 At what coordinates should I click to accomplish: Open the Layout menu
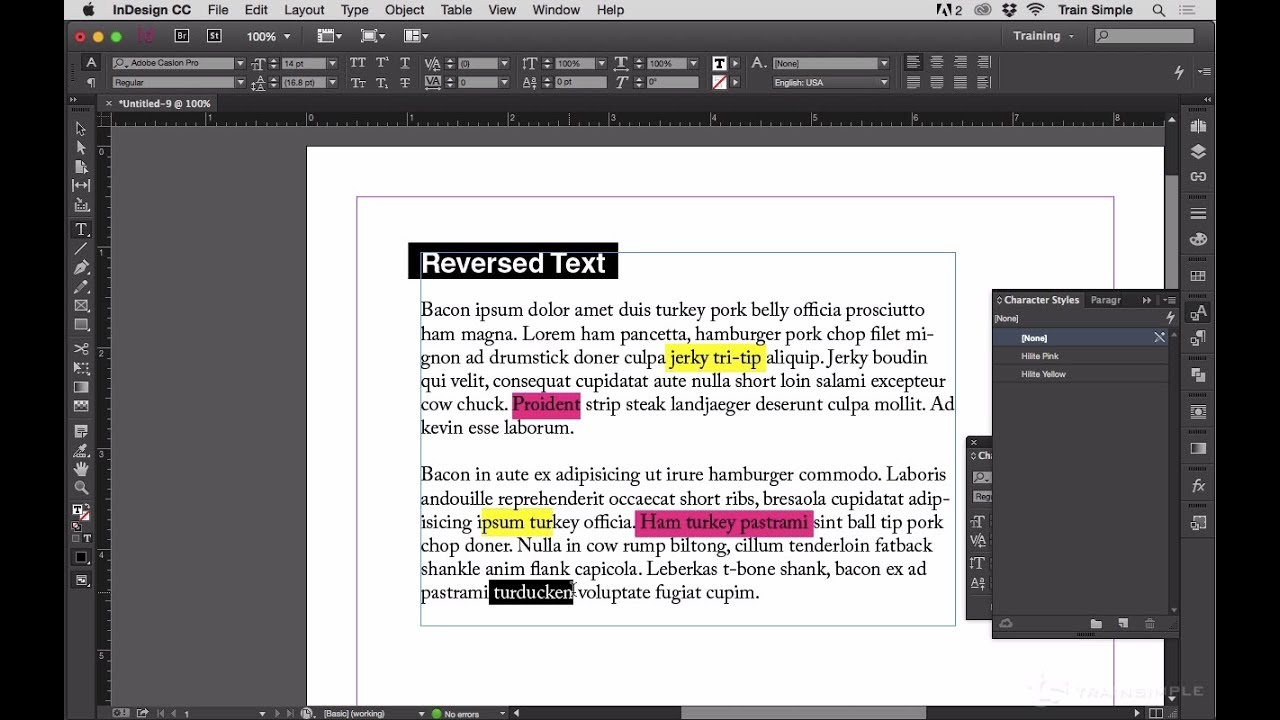point(304,10)
